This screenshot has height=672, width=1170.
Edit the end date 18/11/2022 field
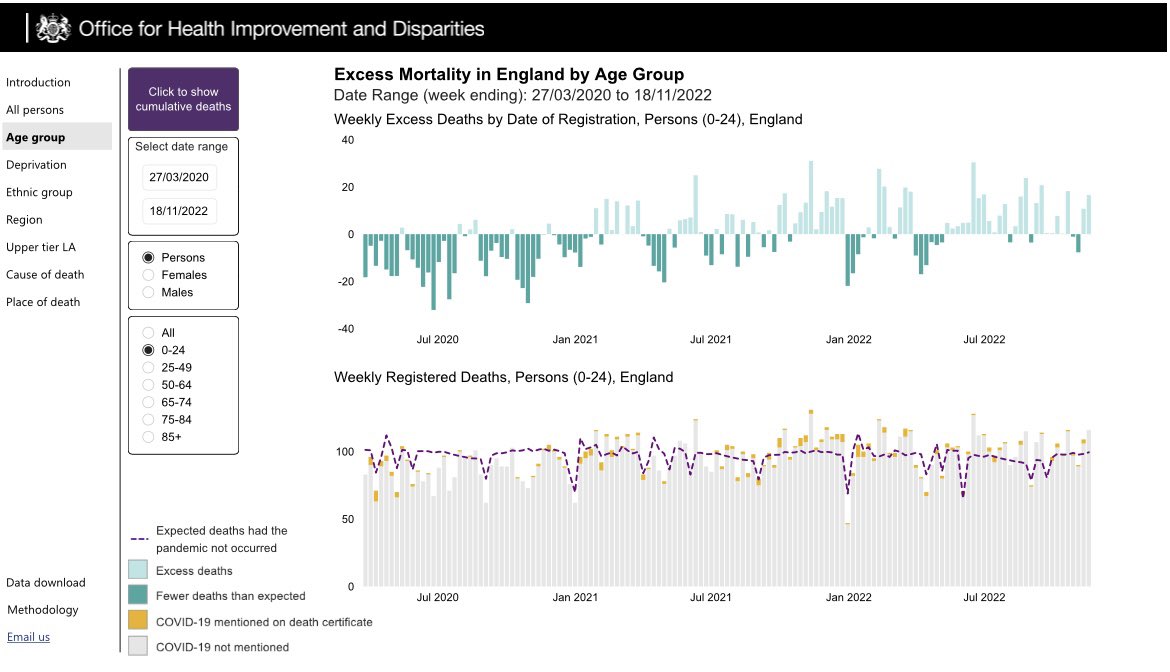coord(179,210)
